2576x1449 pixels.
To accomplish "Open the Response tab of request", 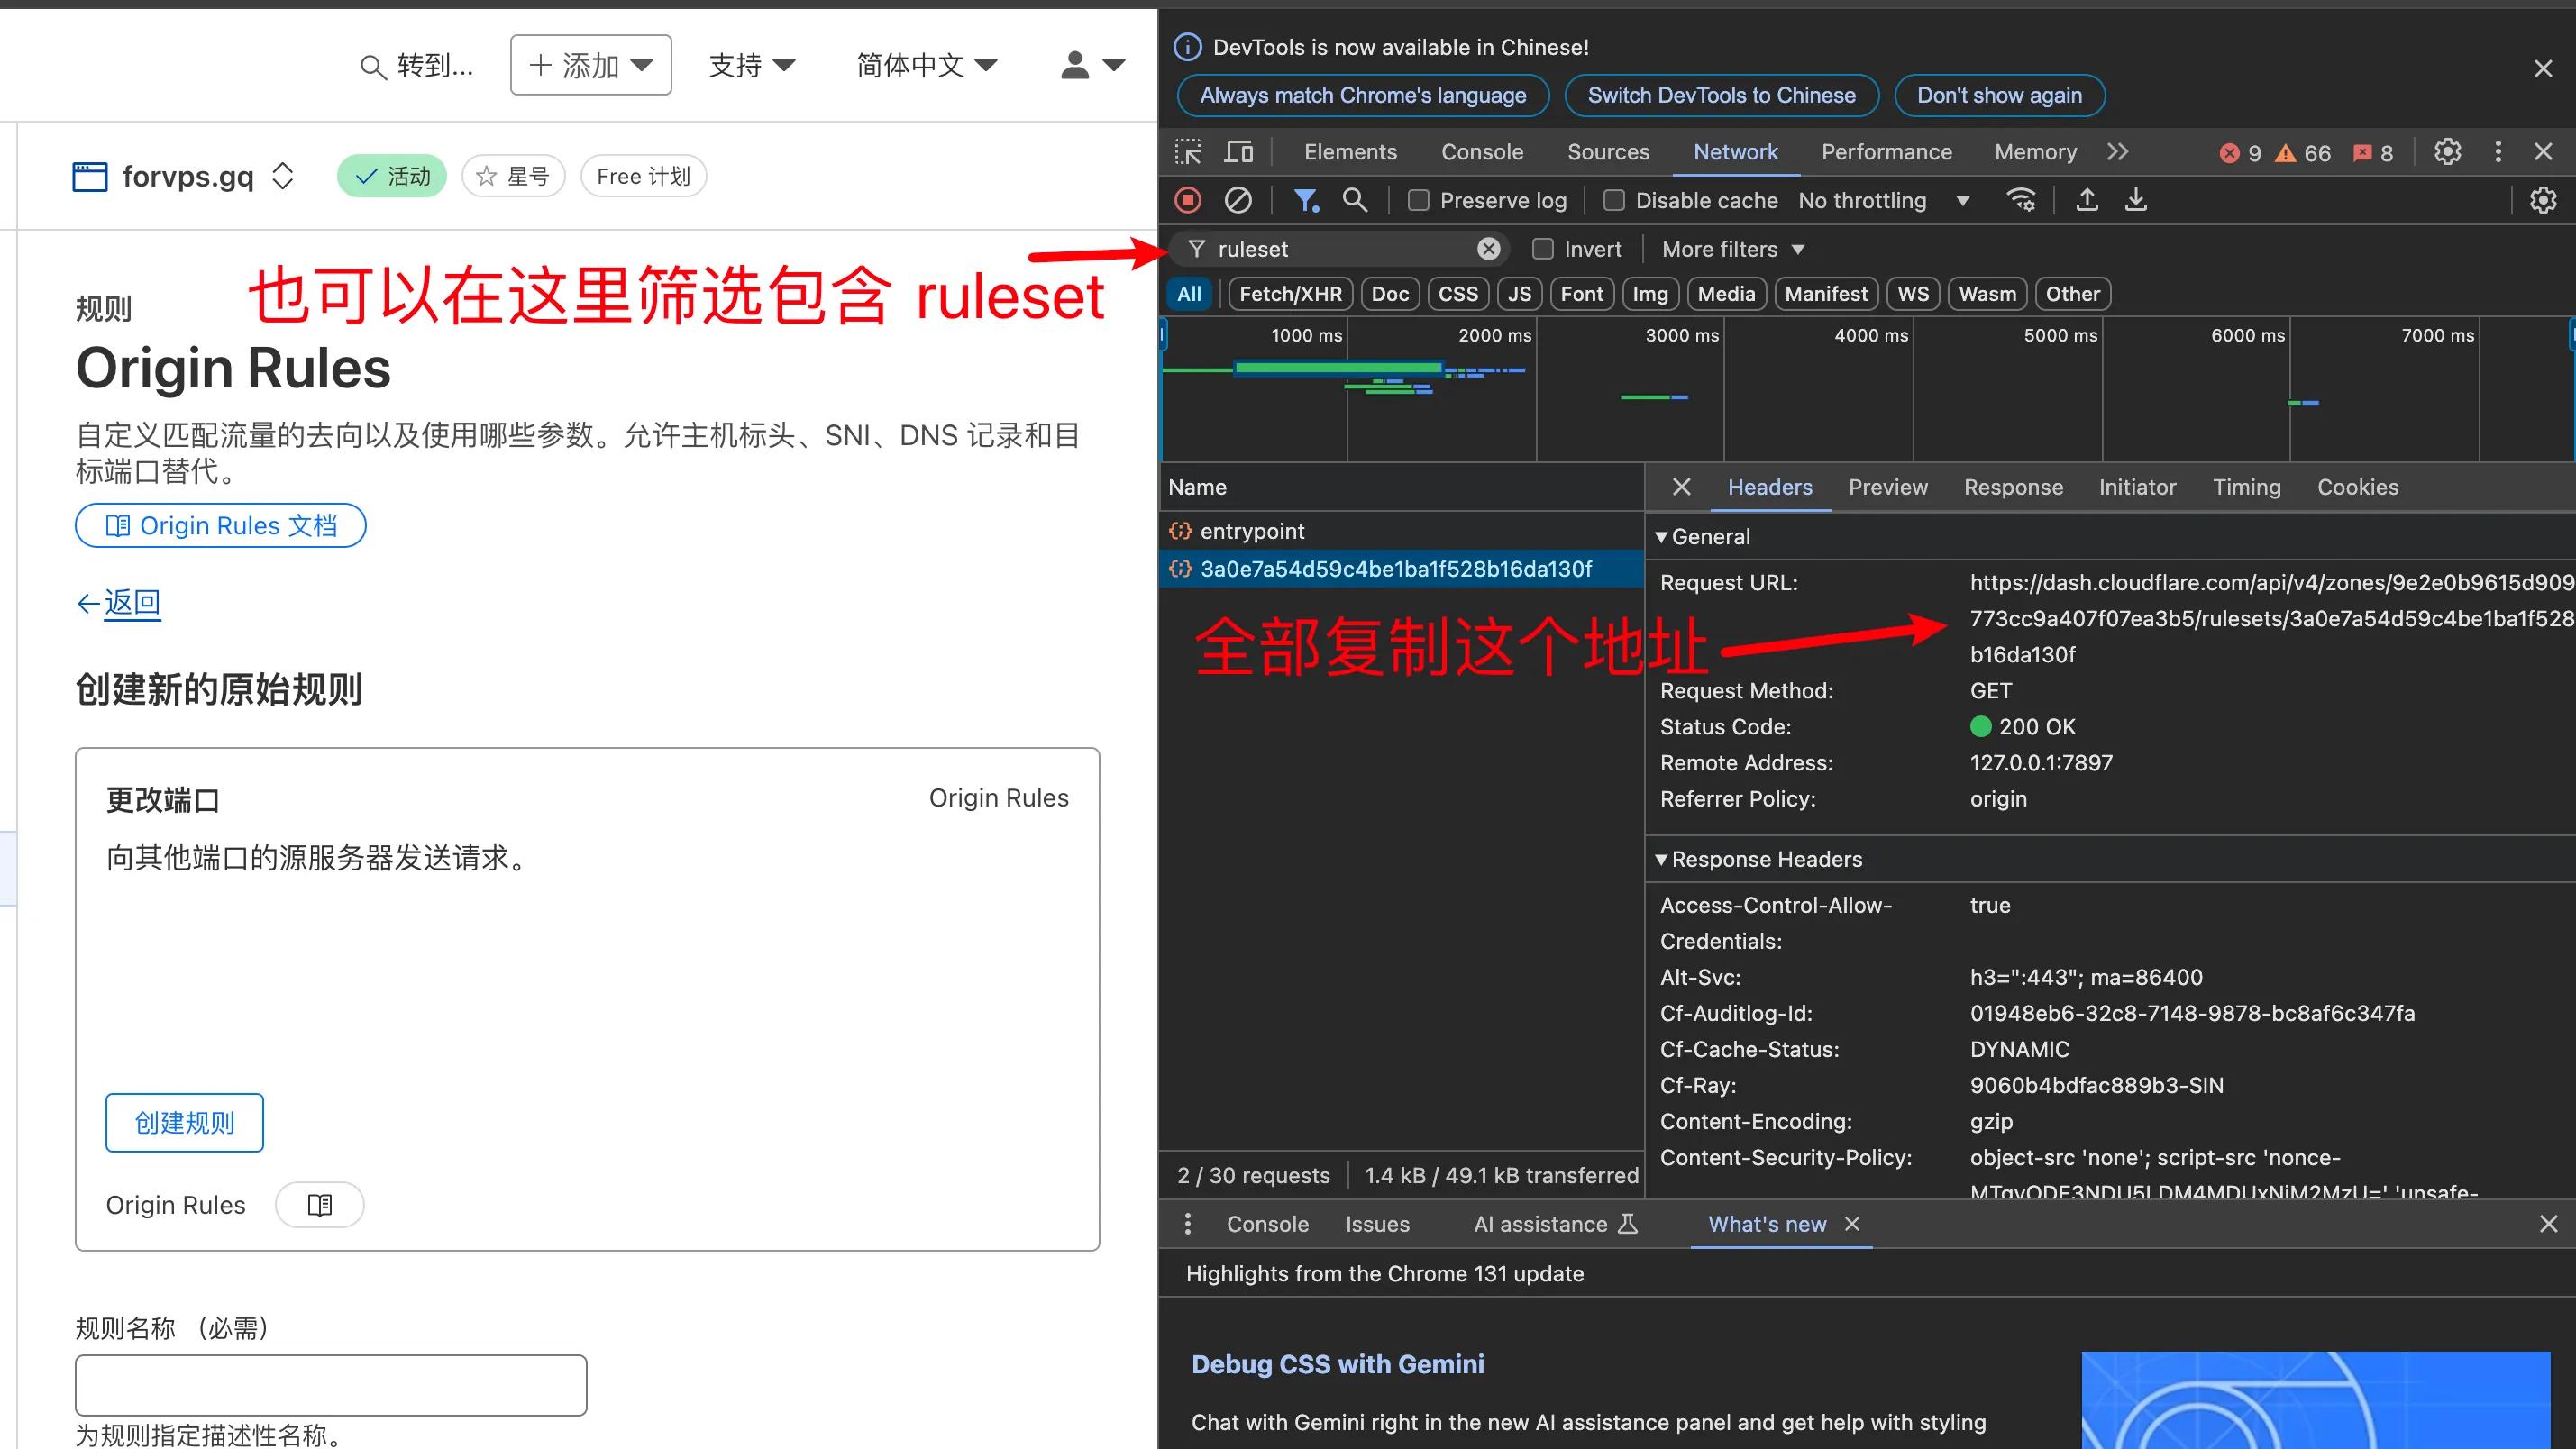I will coord(2013,487).
